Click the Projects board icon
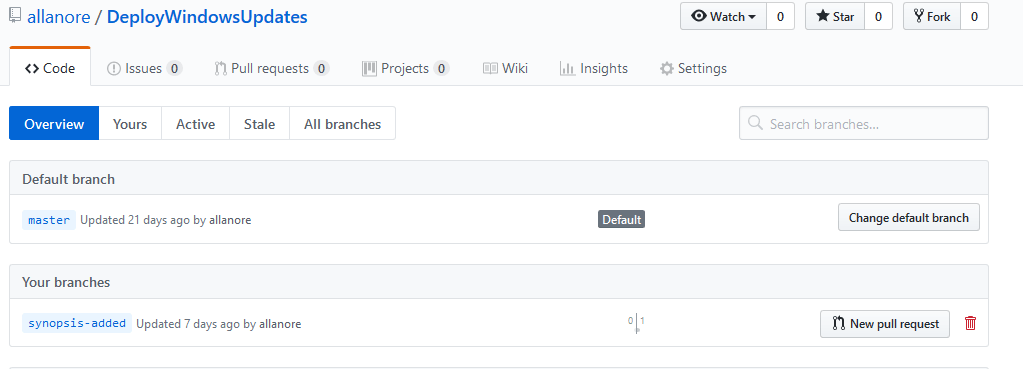This screenshot has width=1023, height=369. click(369, 68)
